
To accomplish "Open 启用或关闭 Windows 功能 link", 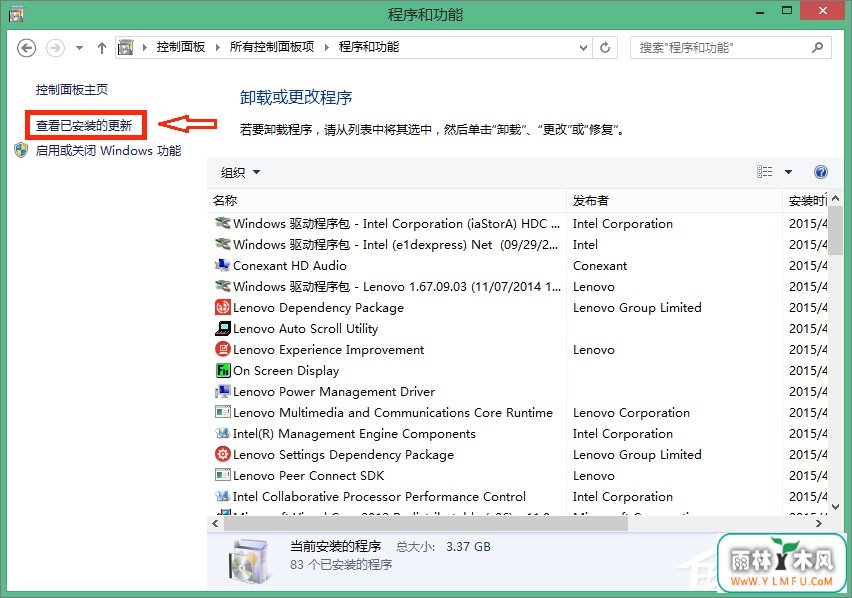I will pos(108,150).
